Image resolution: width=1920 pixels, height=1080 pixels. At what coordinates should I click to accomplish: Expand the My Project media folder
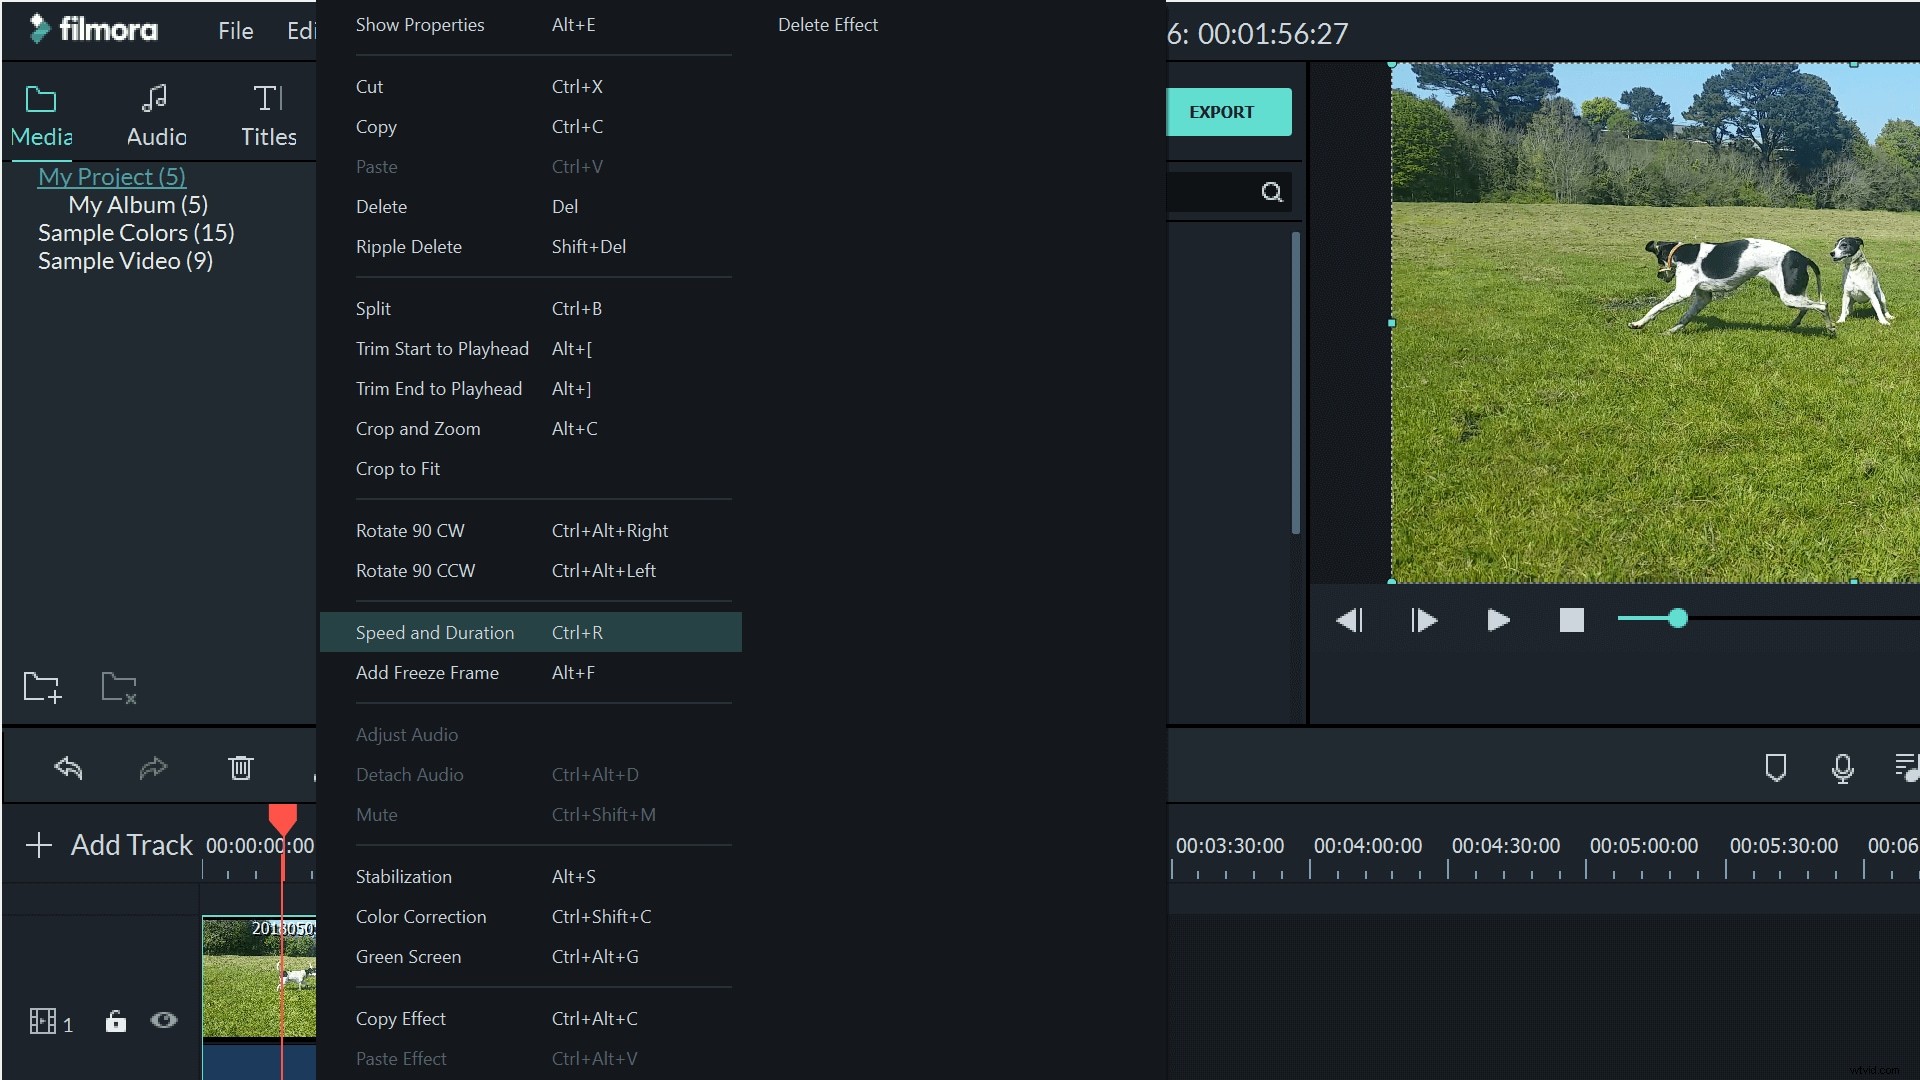pos(111,176)
